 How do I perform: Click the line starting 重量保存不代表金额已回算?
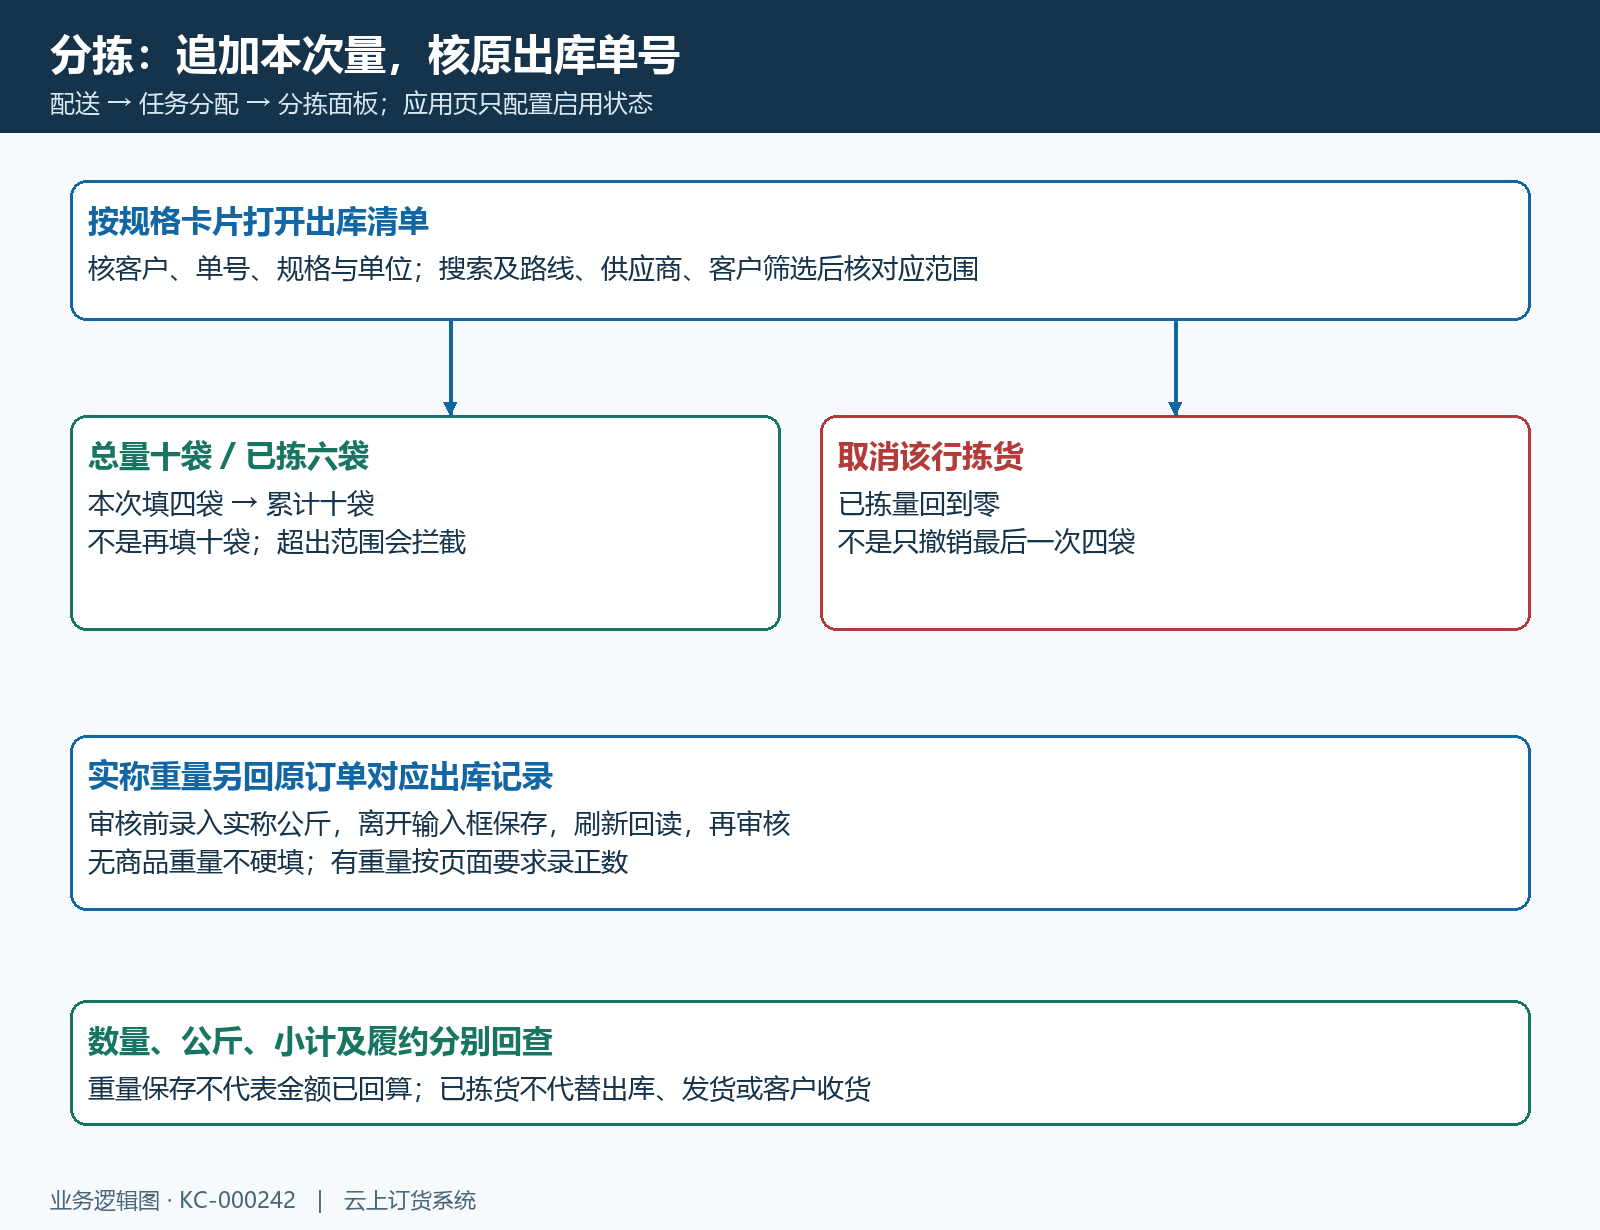[479, 1089]
